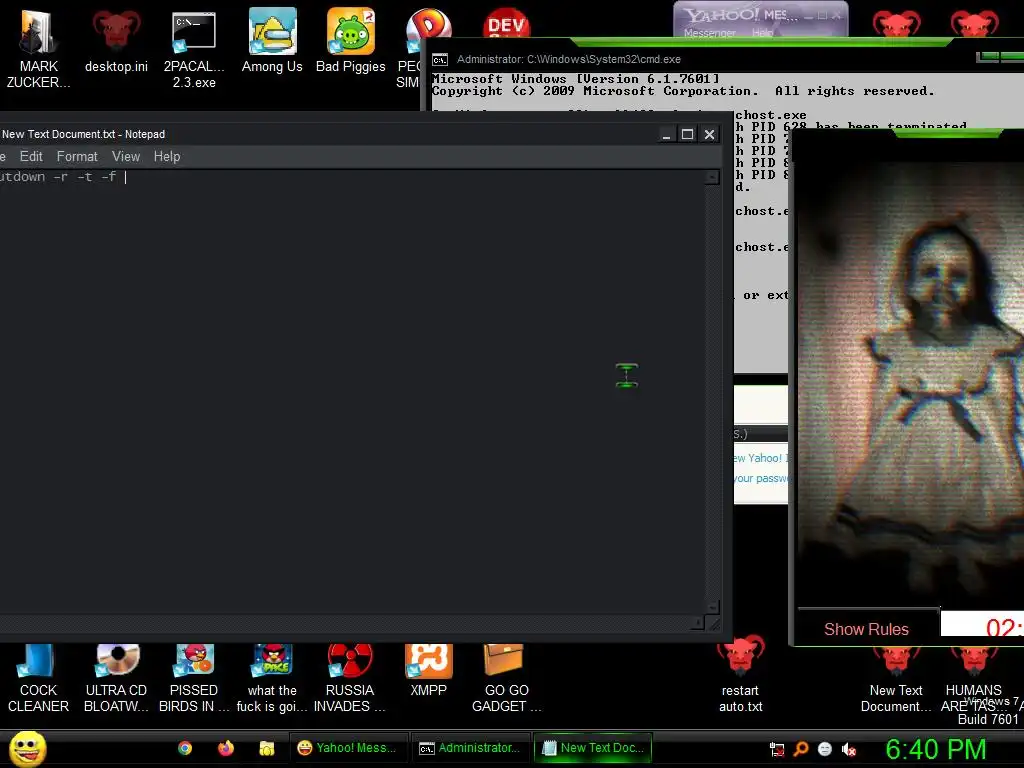Open Notepad's Help menu
1024x768 pixels.
[167, 156]
